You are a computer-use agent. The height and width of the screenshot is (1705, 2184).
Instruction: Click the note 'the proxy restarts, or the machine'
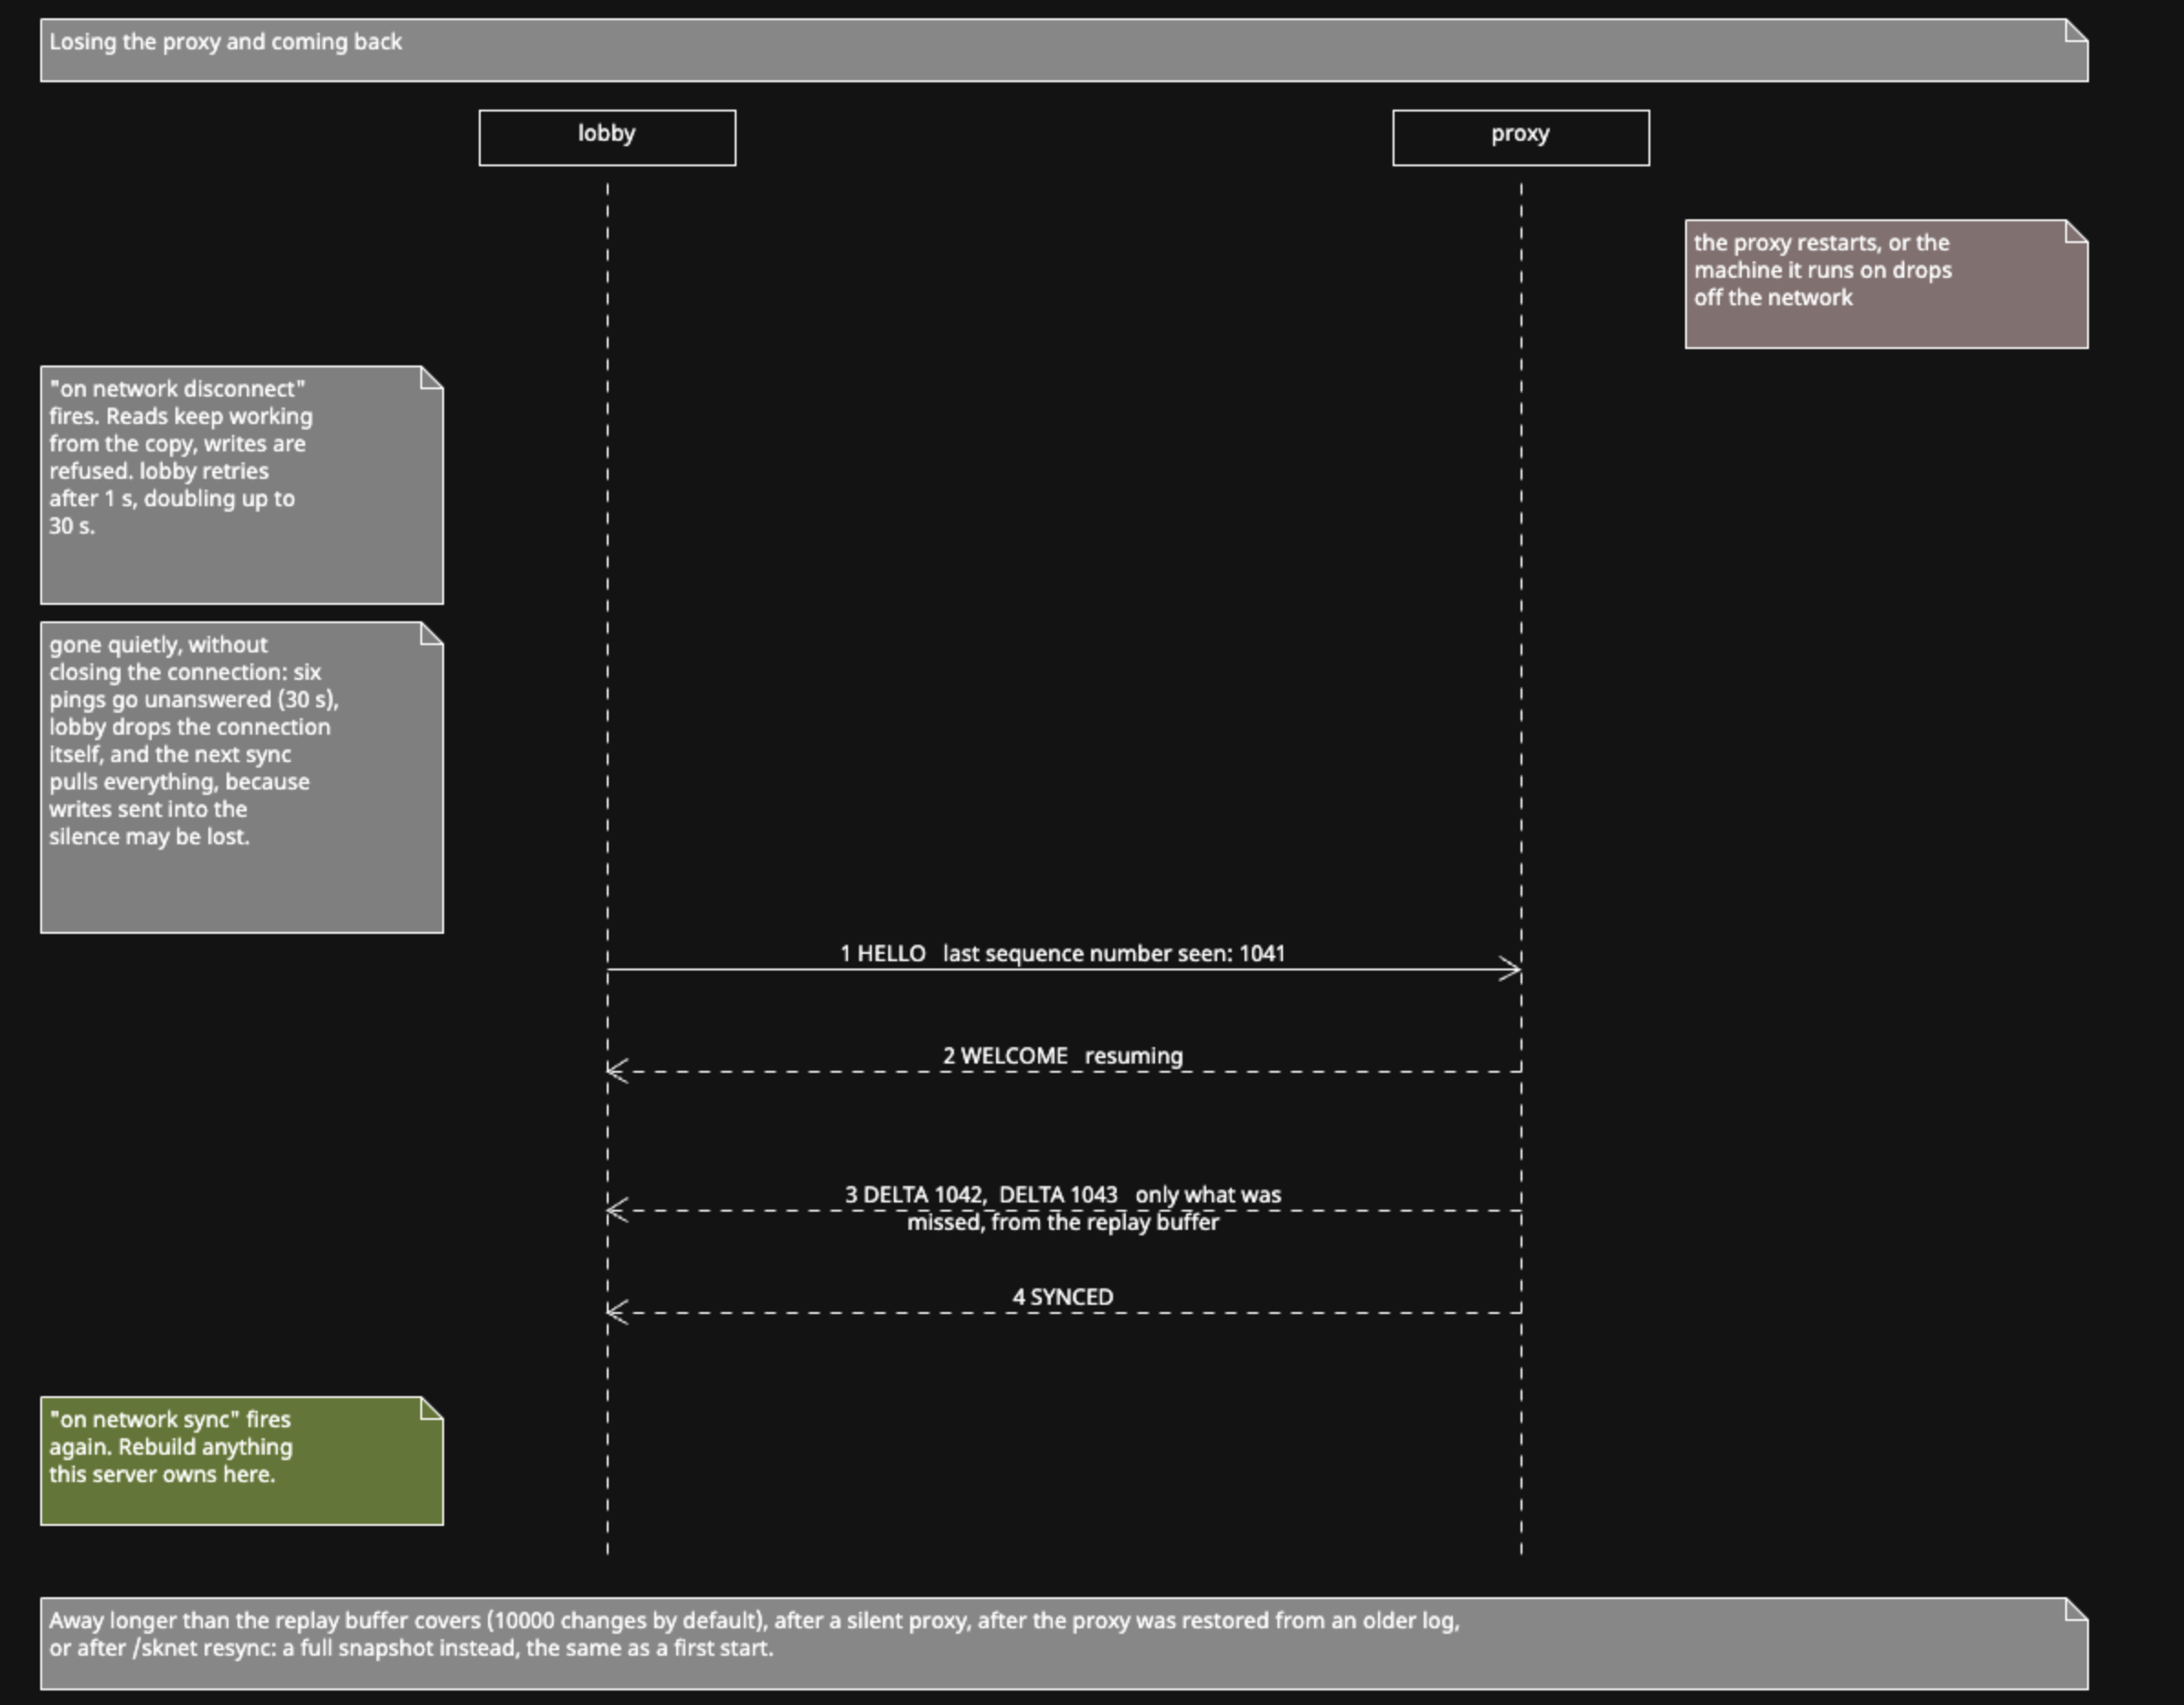point(1887,284)
